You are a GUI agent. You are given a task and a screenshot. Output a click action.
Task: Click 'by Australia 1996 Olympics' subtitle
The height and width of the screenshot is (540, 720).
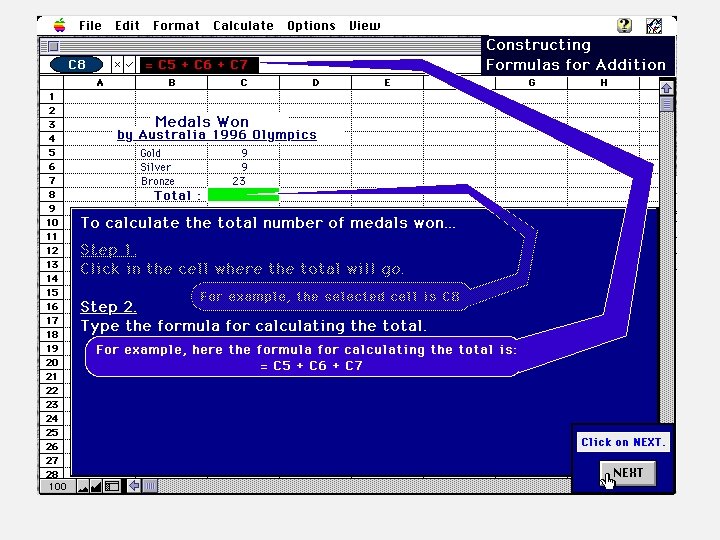[x=217, y=135]
